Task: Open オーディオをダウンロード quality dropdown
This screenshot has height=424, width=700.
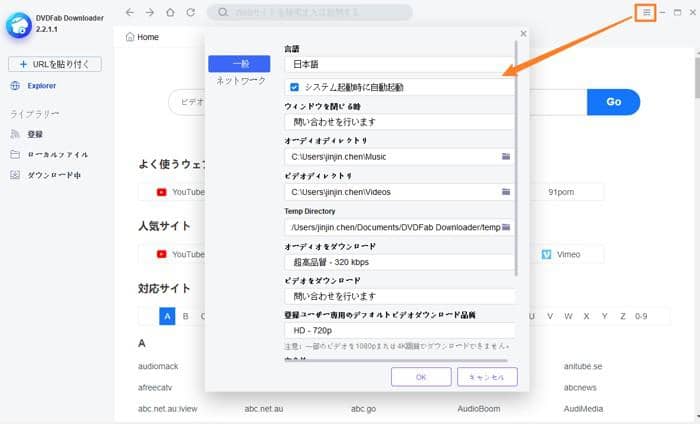Action: coord(400,262)
